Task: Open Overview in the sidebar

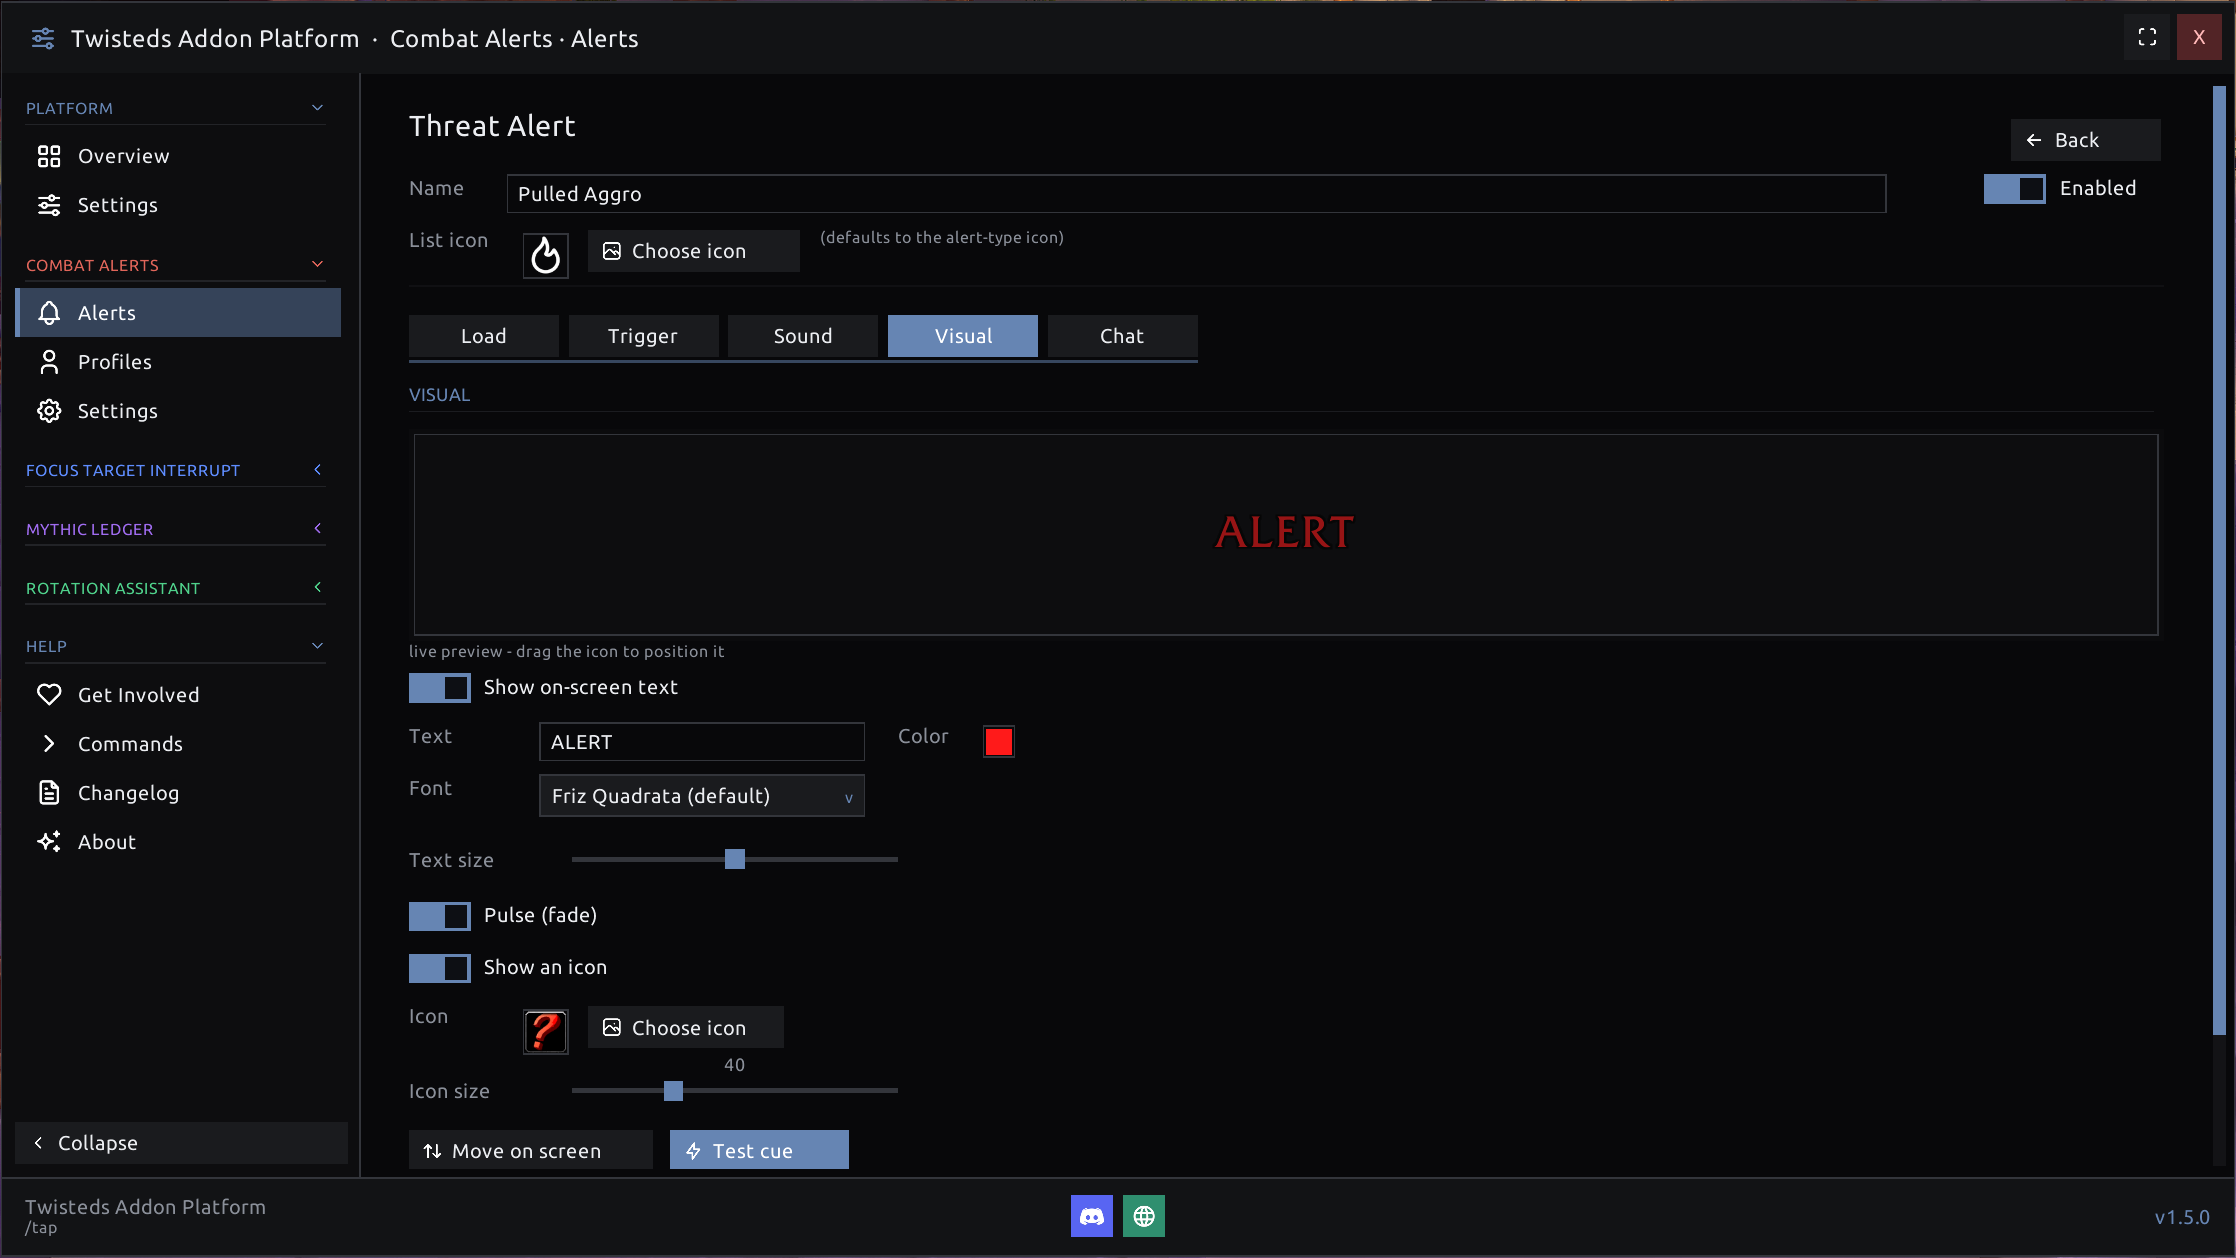Action: 178,156
